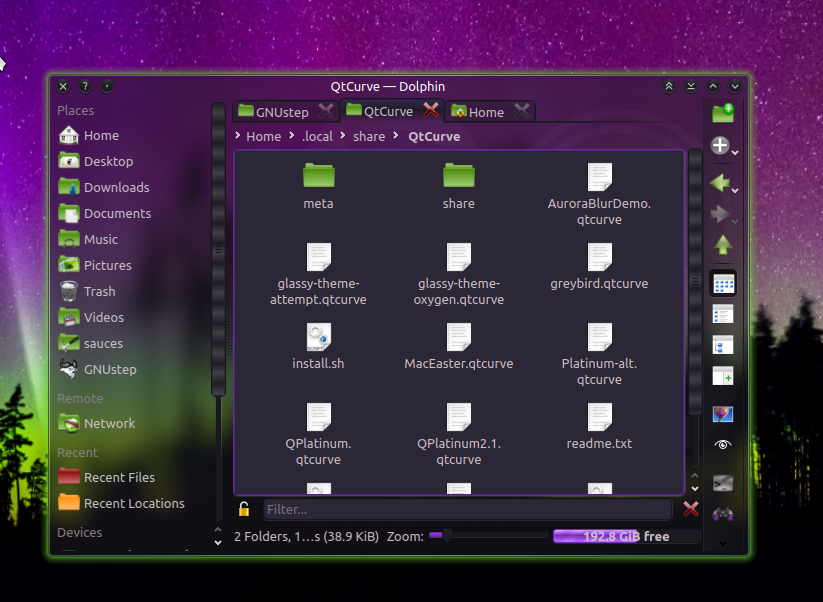Navigate to .local in the breadcrumb
Image resolution: width=823 pixels, height=602 pixels.
[x=317, y=136]
